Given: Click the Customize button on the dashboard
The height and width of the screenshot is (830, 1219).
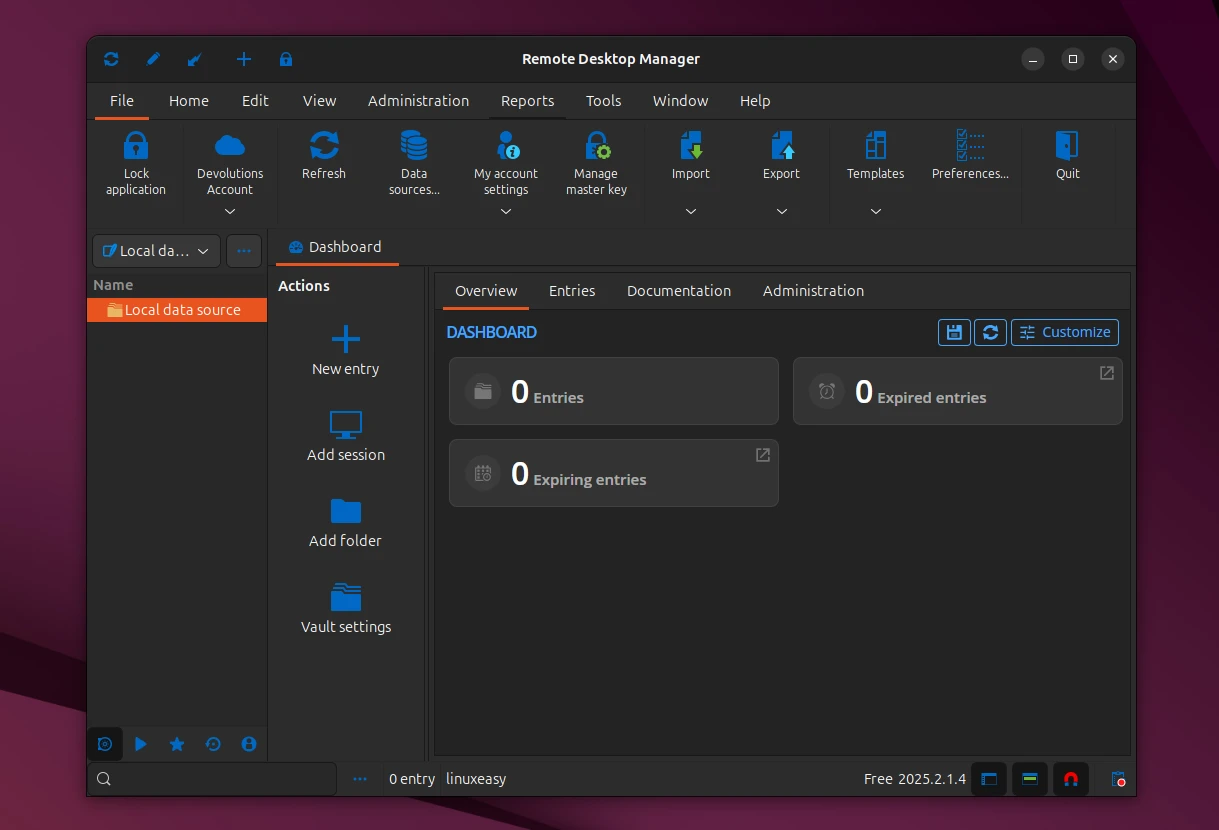Looking at the screenshot, I should tap(1064, 332).
